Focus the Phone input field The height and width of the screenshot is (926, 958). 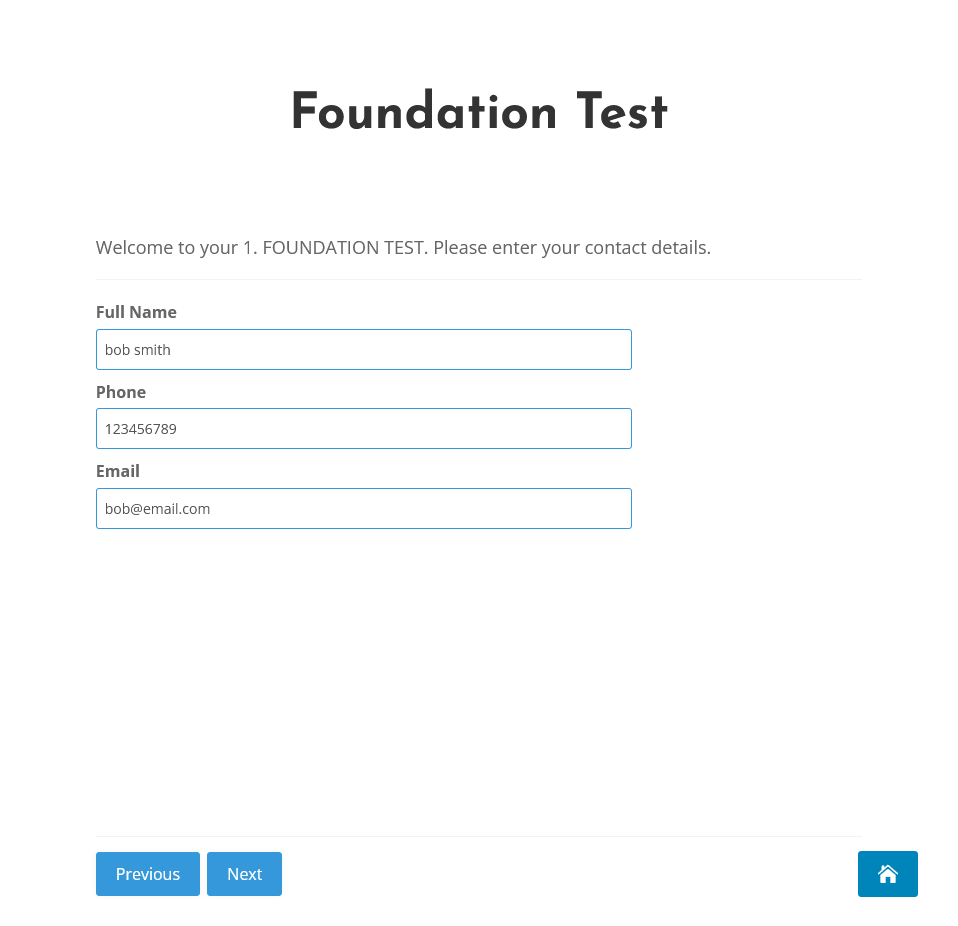tap(364, 428)
